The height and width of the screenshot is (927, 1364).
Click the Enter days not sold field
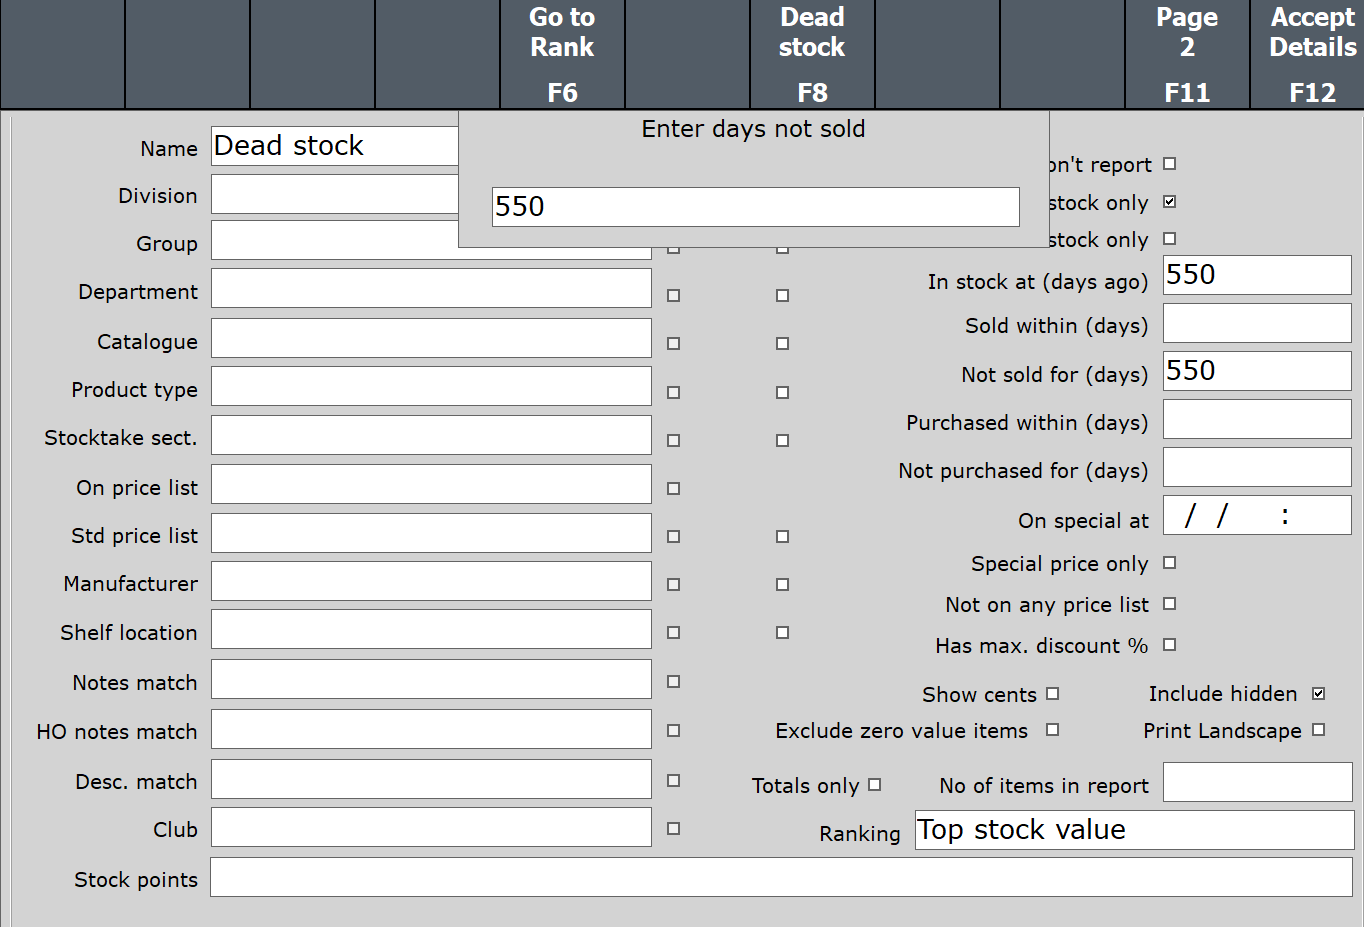755,207
